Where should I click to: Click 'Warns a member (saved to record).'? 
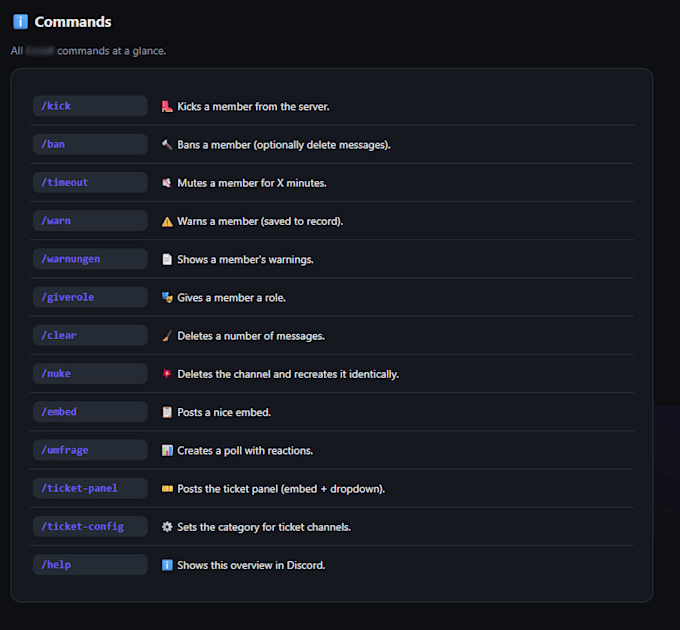tap(260, 221)
